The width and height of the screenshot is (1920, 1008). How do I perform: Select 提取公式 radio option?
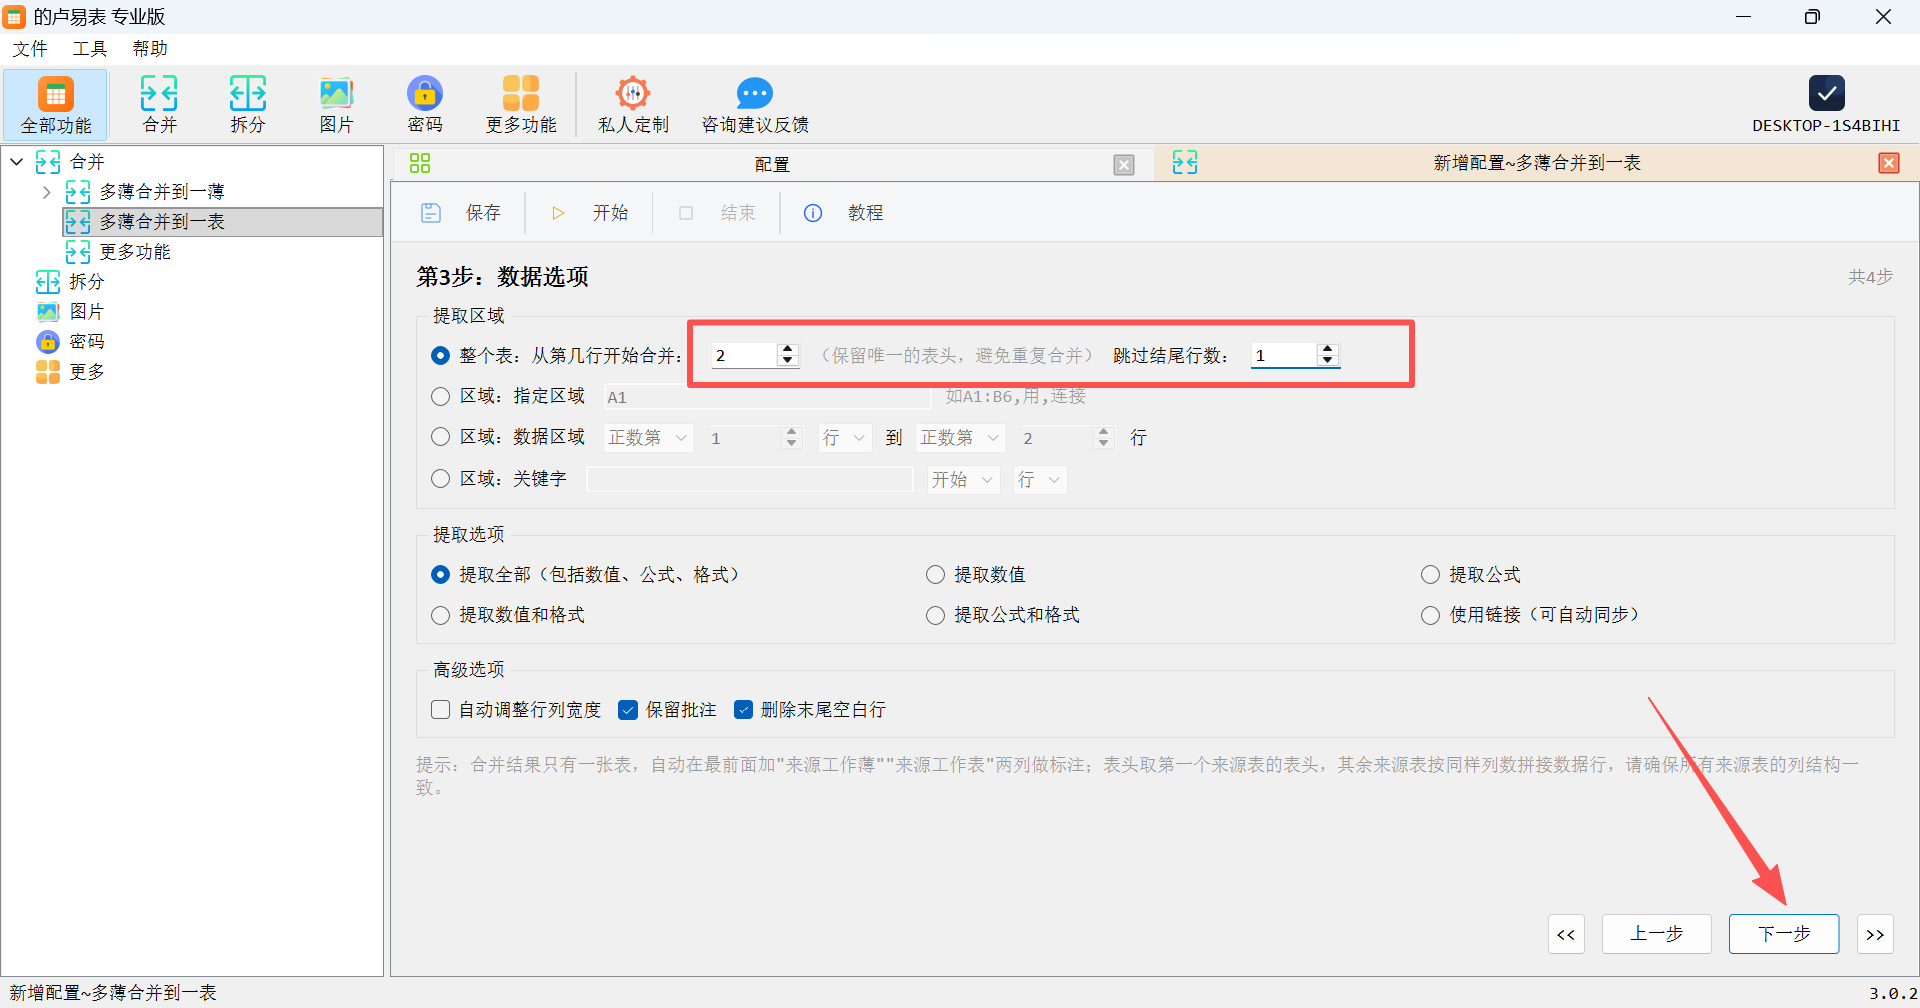click(1430, 575)
